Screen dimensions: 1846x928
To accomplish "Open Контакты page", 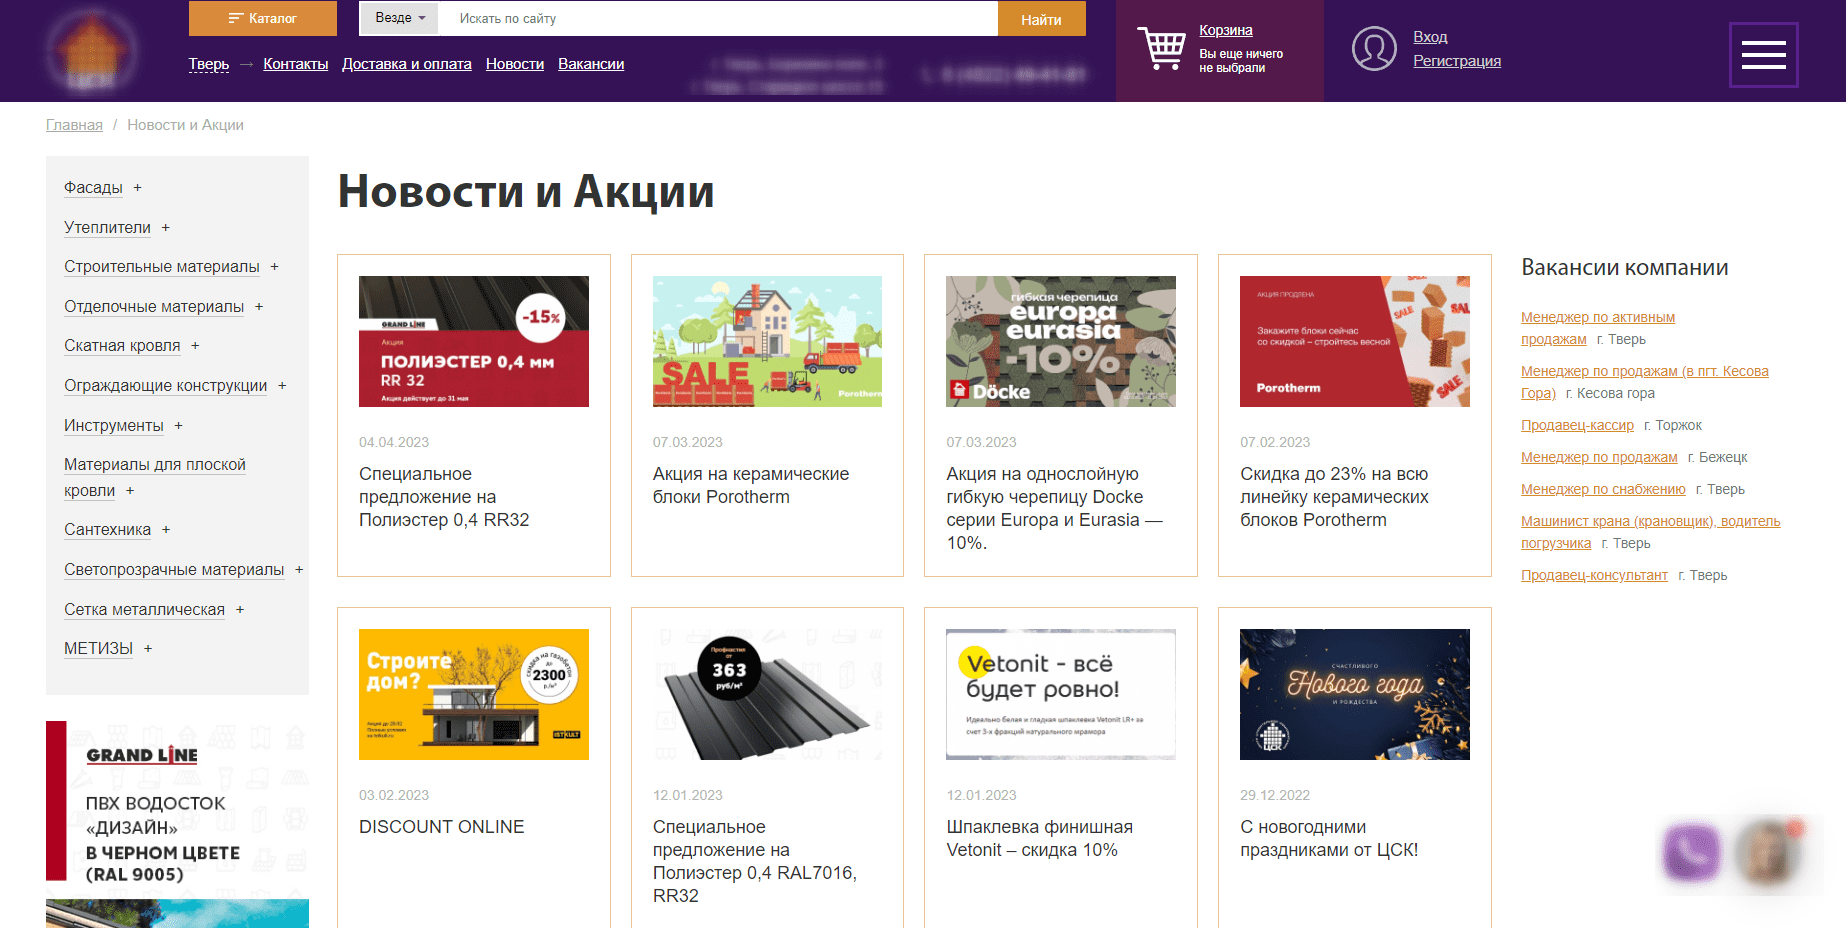I will (296, 64).
